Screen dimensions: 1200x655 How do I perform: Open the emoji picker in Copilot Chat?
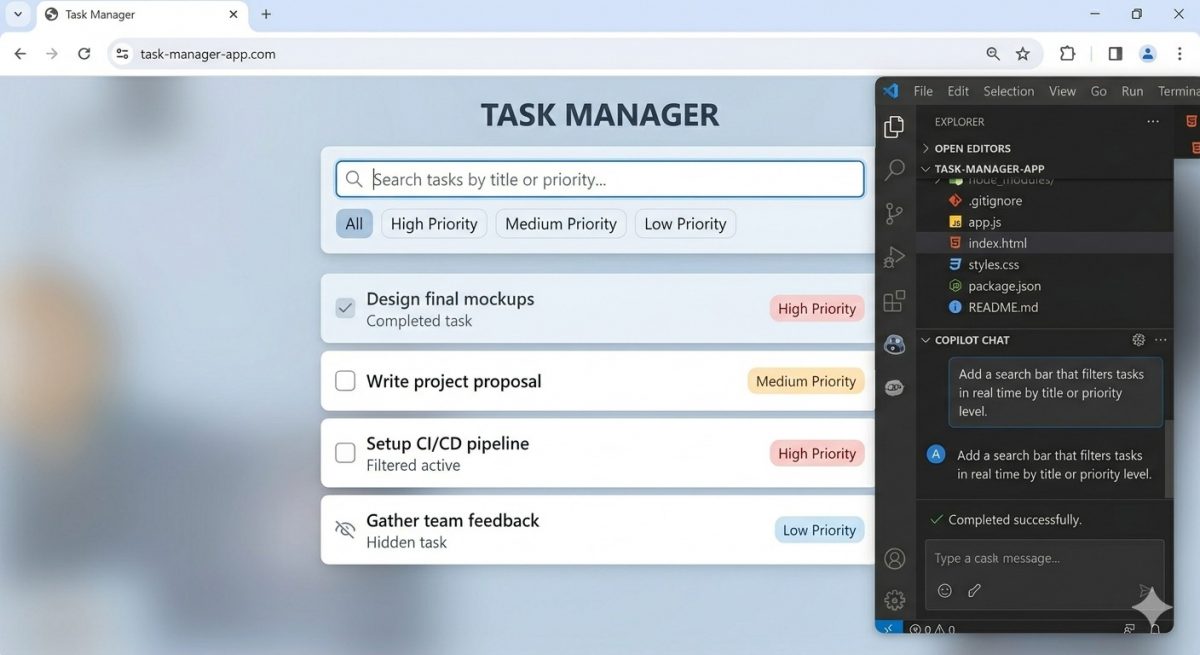(x=944, y=590)
